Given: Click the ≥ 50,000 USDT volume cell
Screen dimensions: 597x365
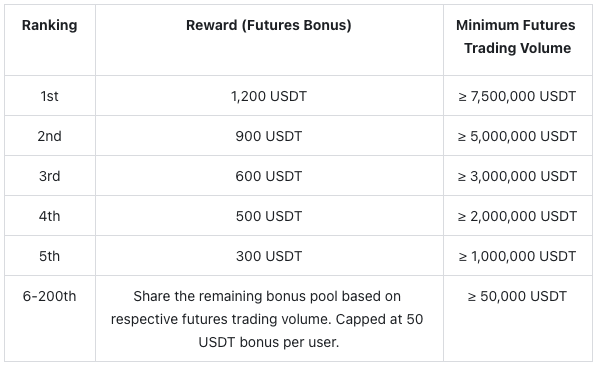Looking at the screenshot, I should click(518, 319).
